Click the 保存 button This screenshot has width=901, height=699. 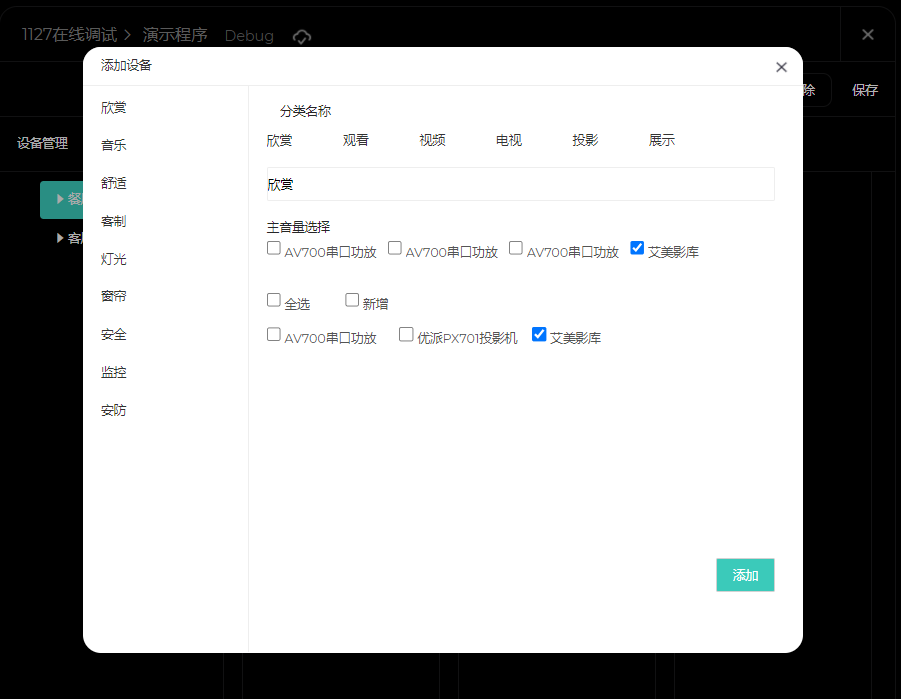[x=865, y=90]
